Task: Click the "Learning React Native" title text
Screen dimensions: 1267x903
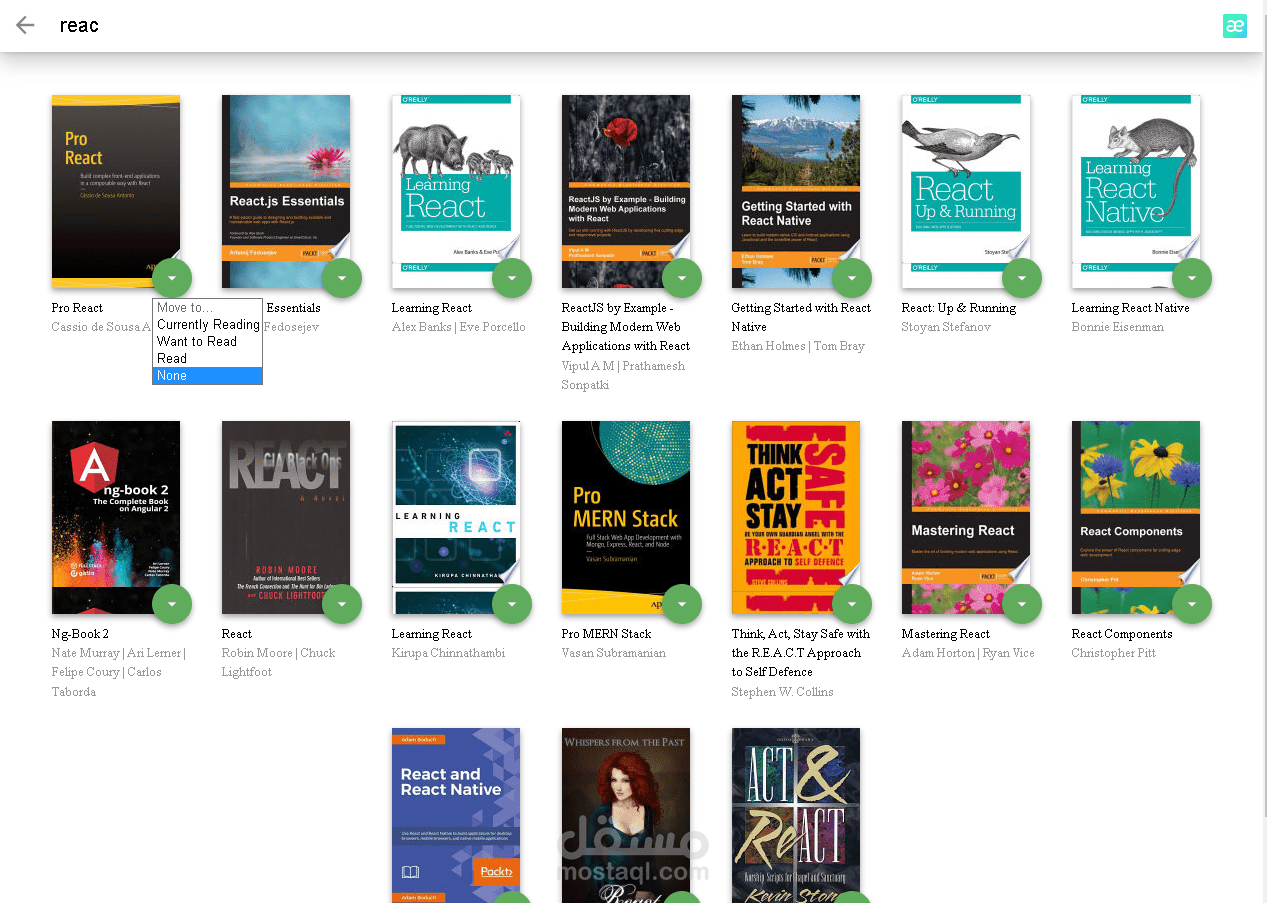Action: (x=1131, y=308)
